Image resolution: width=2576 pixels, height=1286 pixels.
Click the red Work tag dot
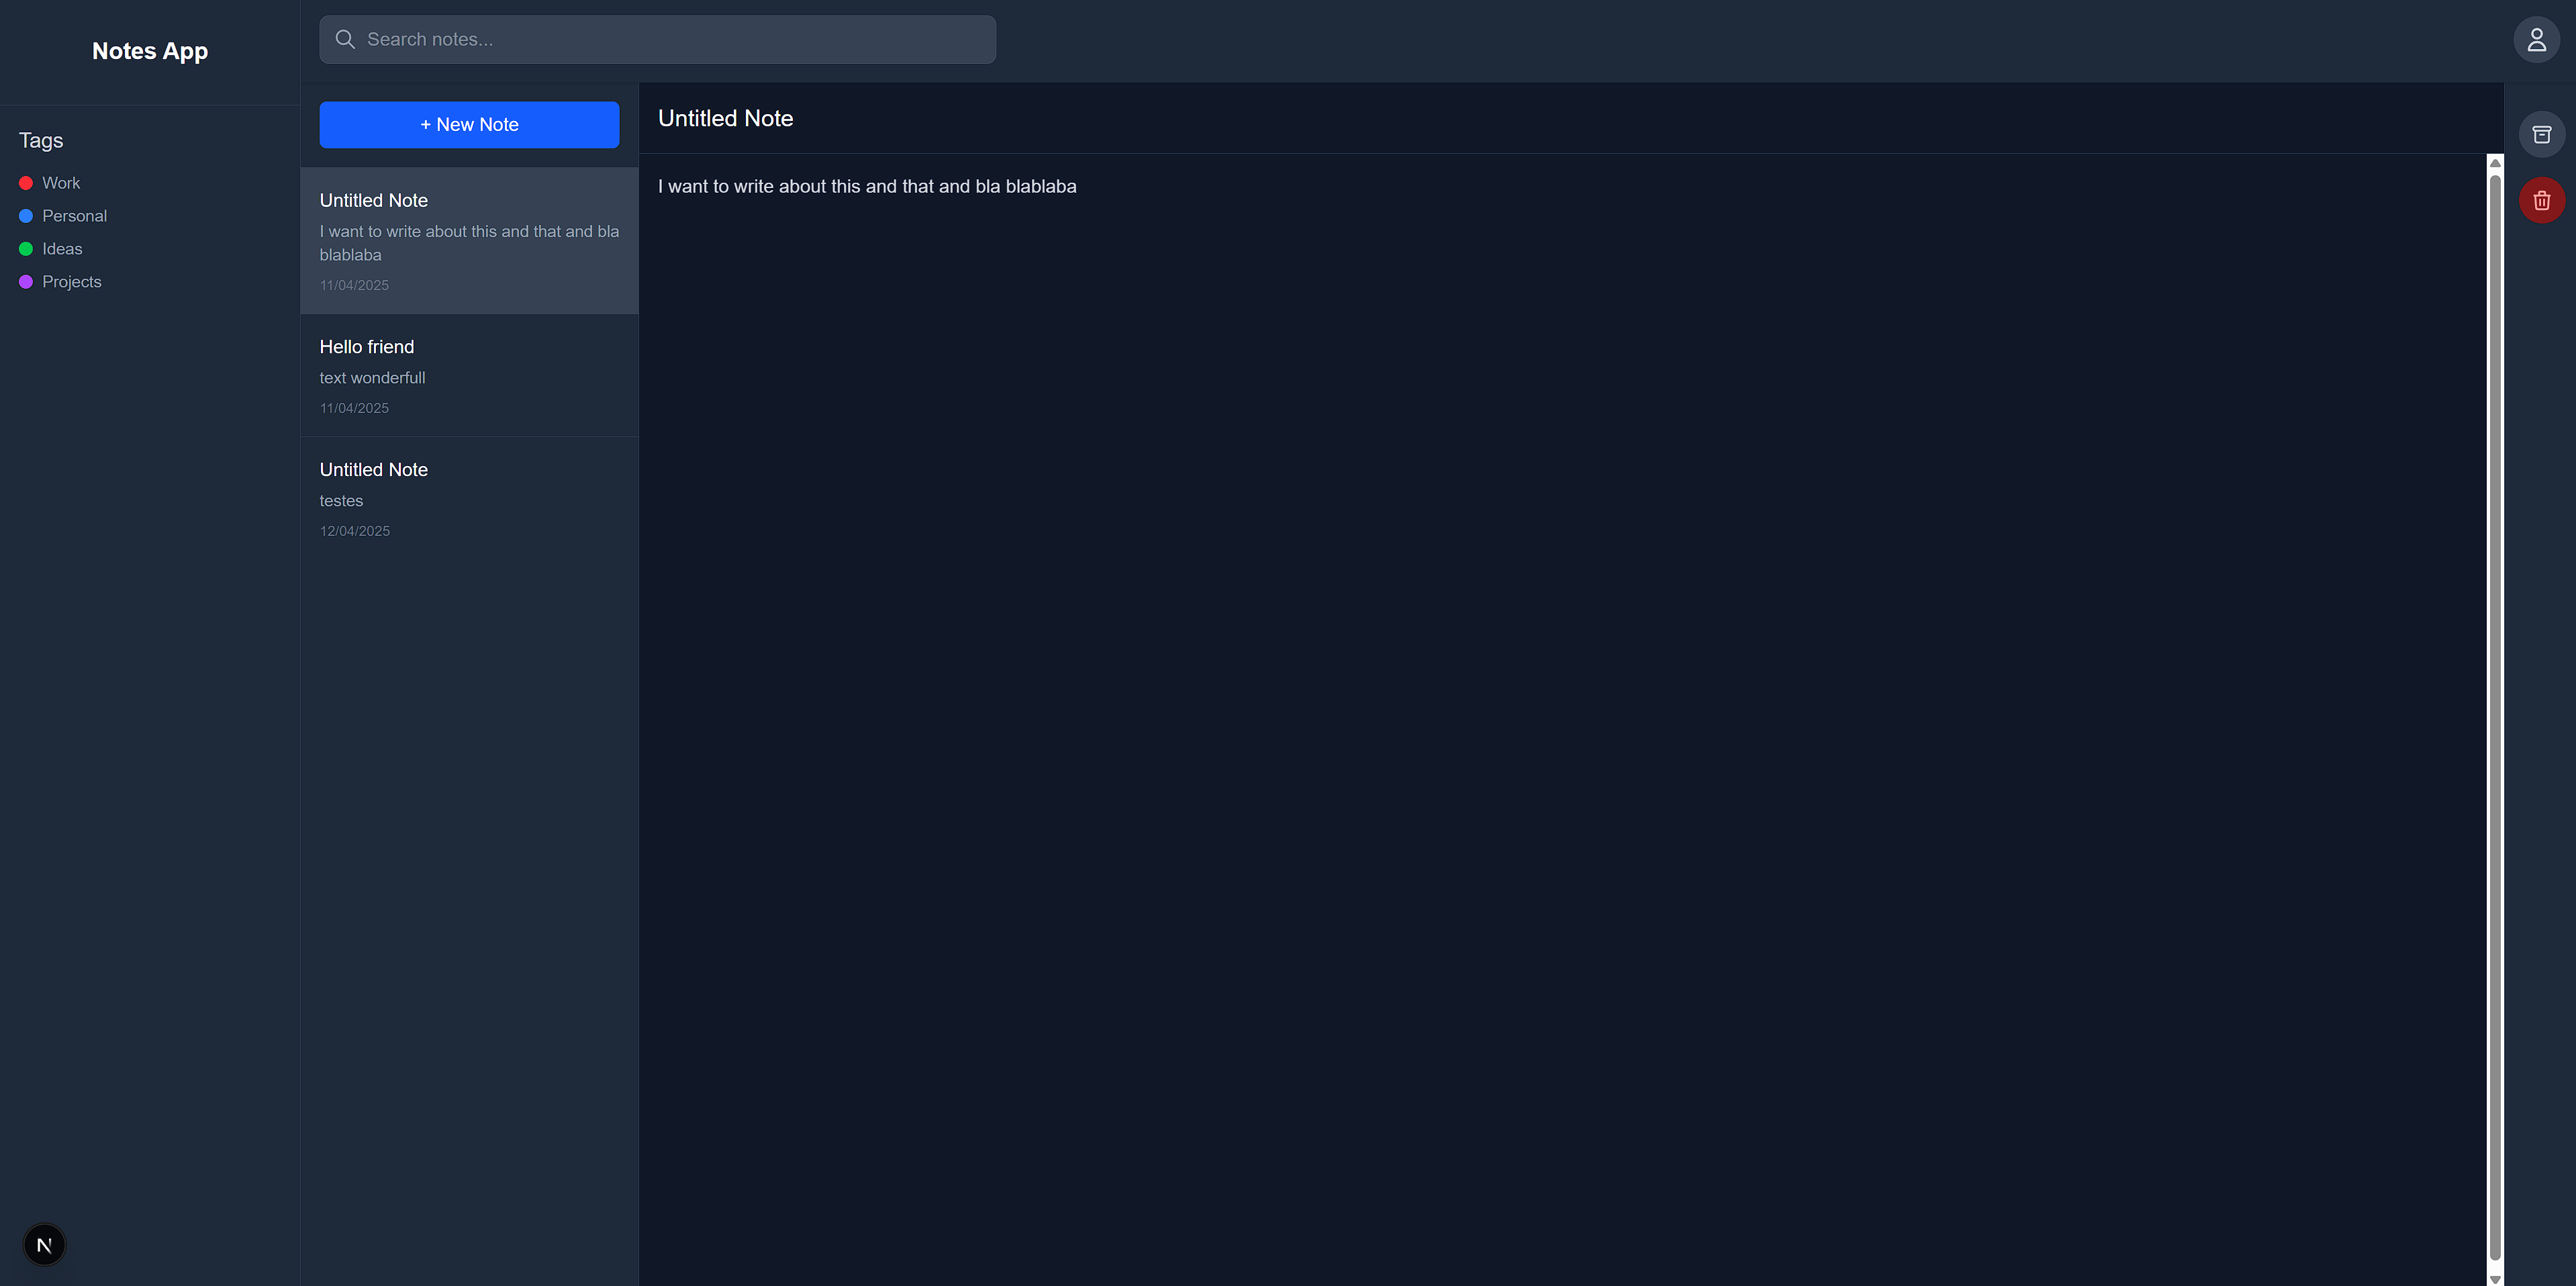(26, 183)
